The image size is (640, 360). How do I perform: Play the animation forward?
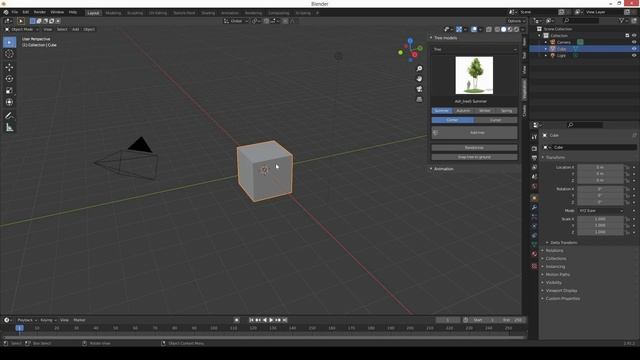point(271,320)
